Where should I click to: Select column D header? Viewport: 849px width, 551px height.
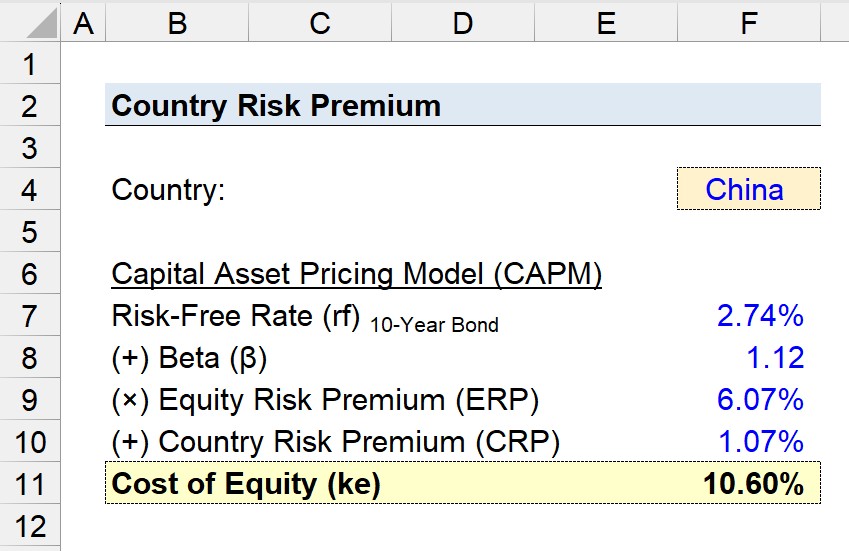point(463,23)
